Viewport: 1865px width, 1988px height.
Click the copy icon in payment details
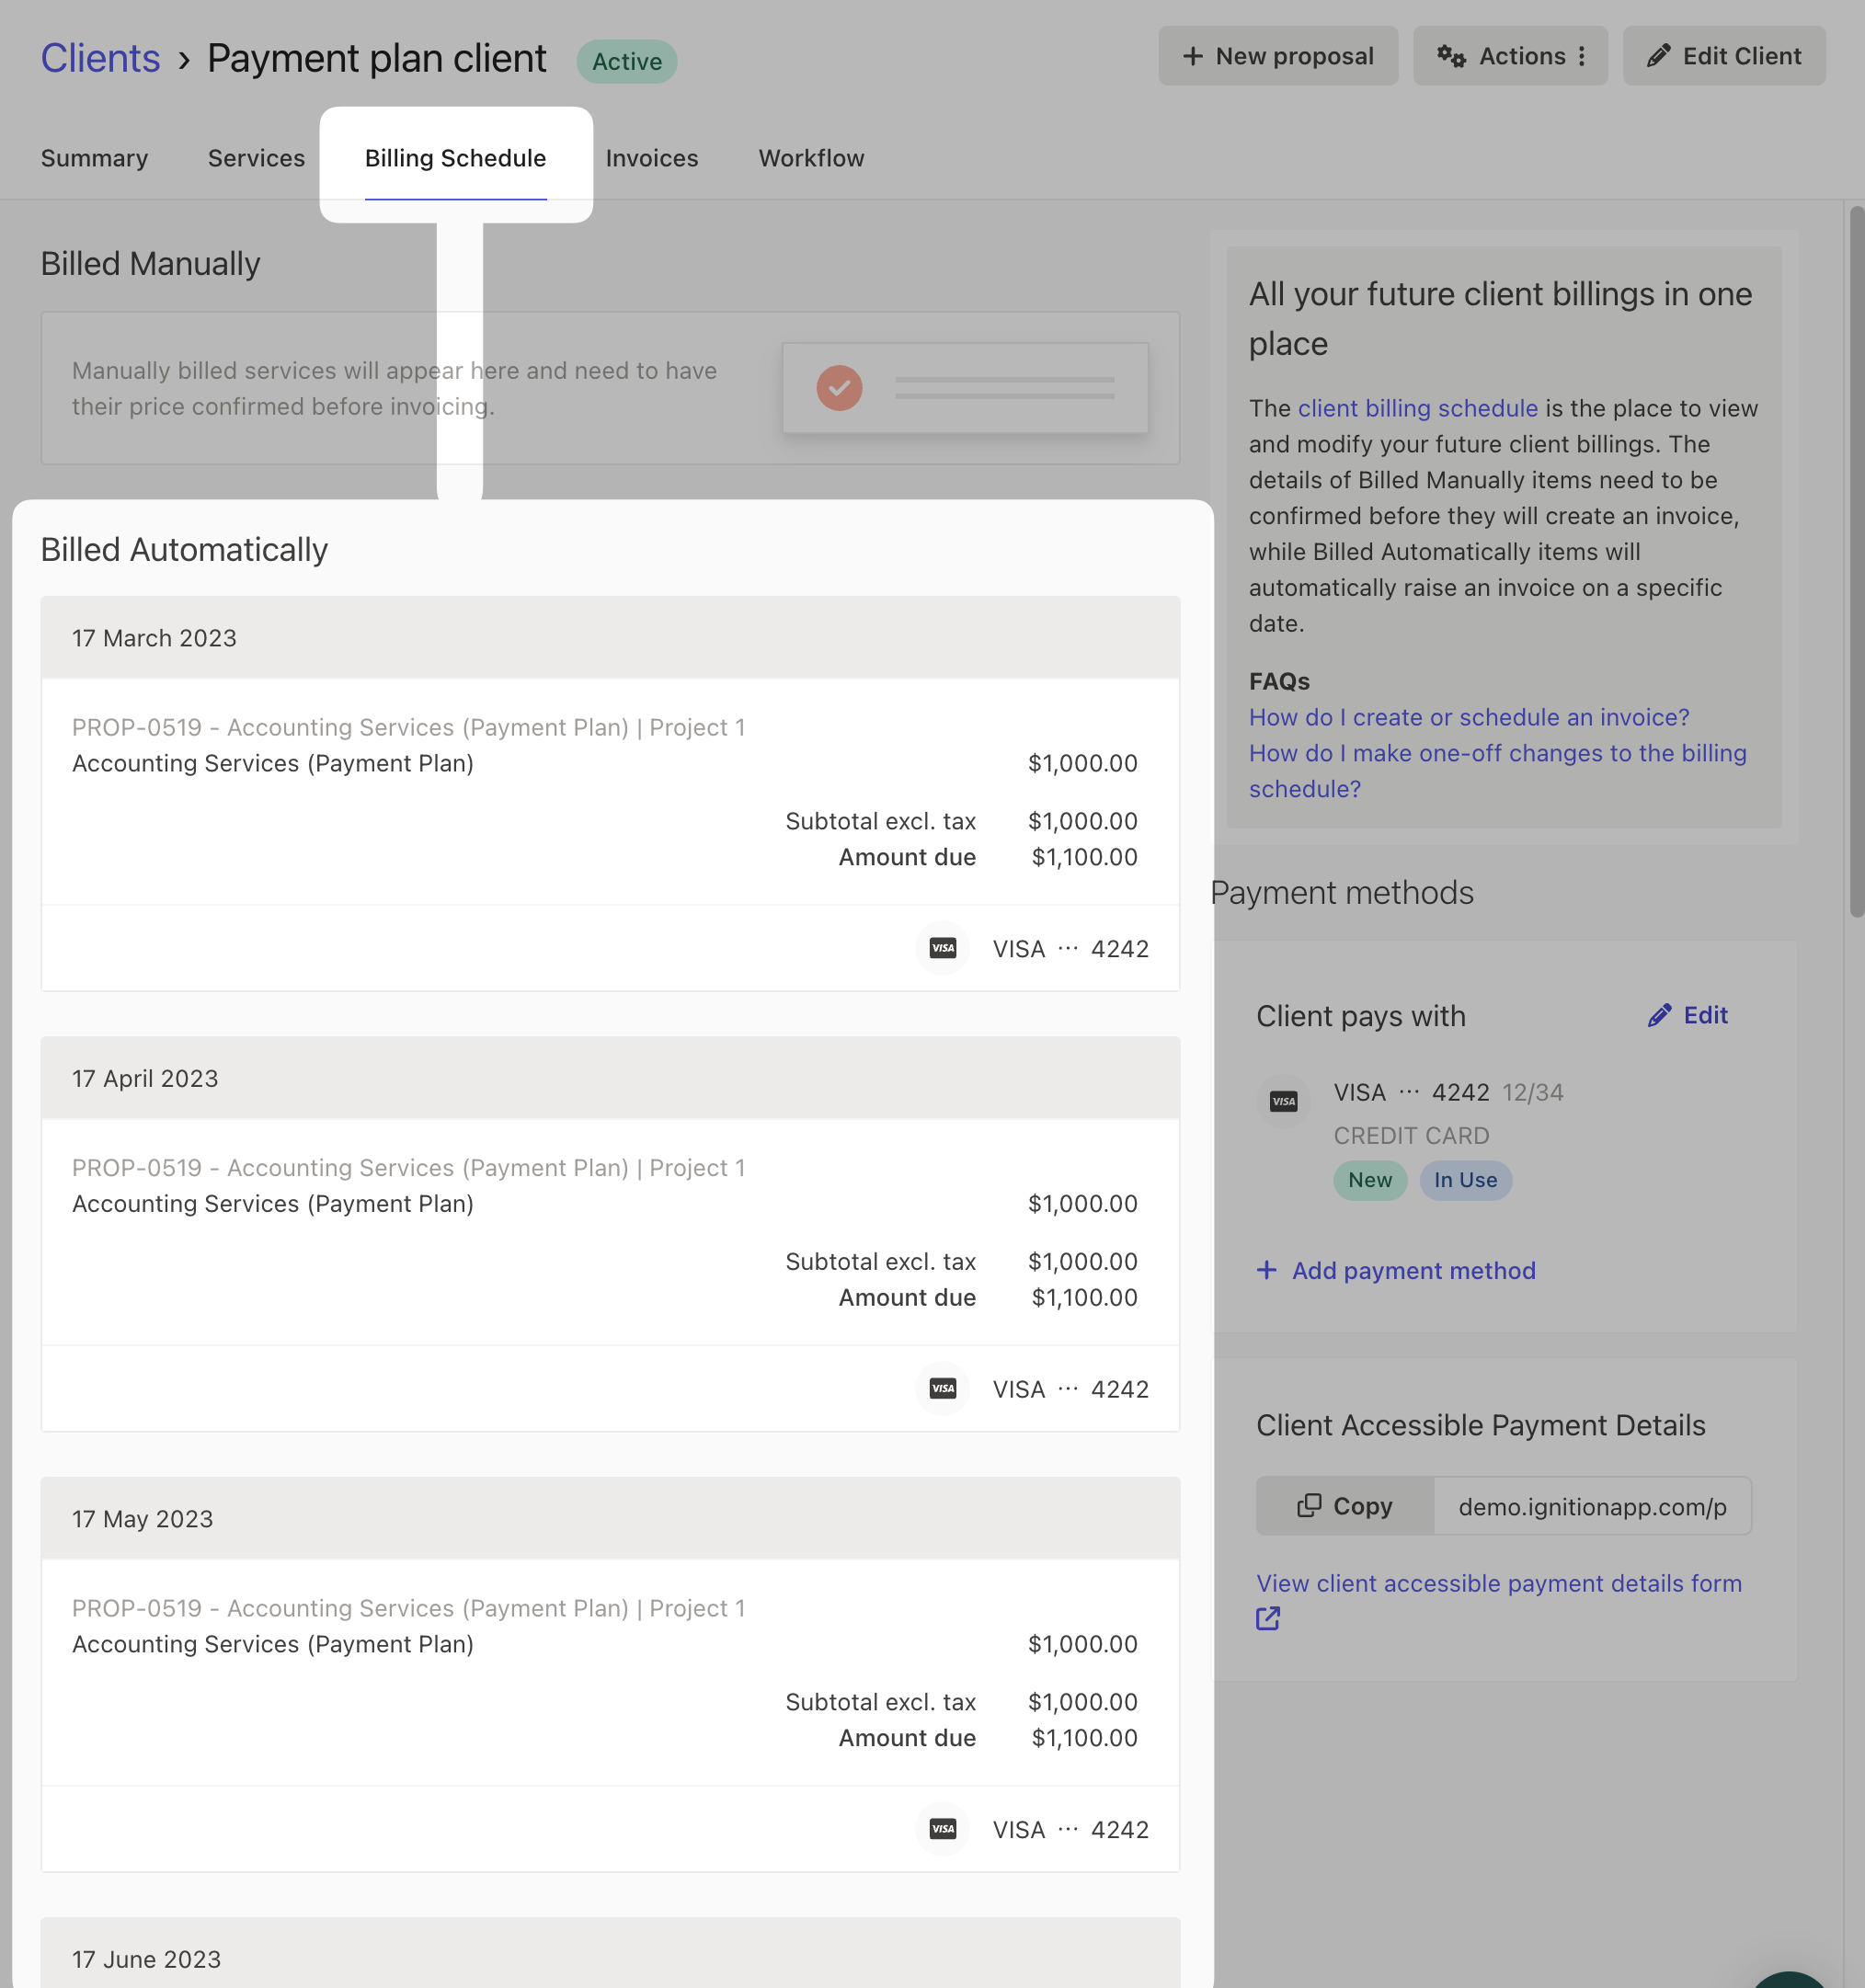(1309, 1505)
